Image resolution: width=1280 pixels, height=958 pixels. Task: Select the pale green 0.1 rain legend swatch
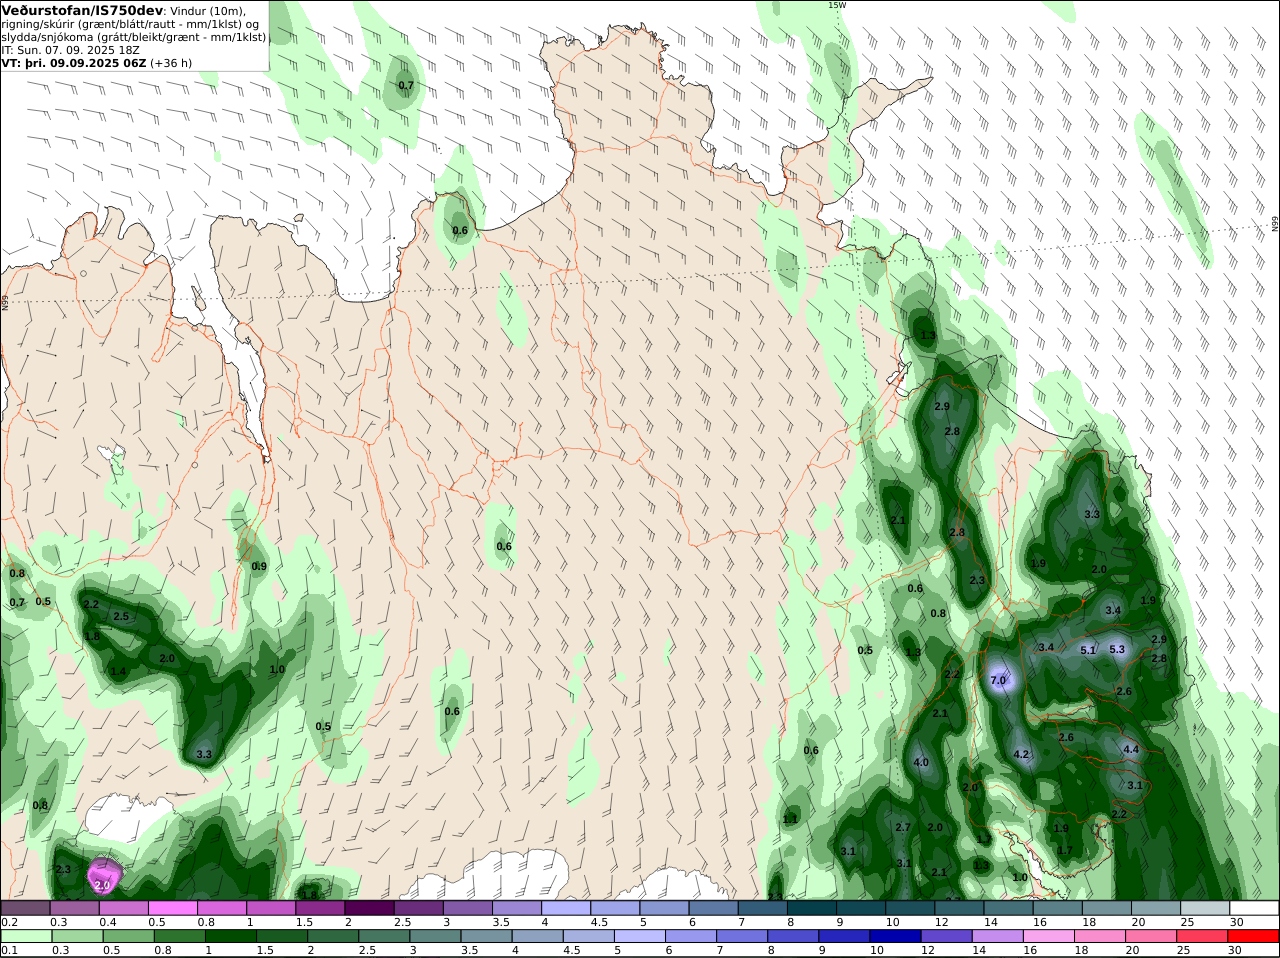point(25,936)
